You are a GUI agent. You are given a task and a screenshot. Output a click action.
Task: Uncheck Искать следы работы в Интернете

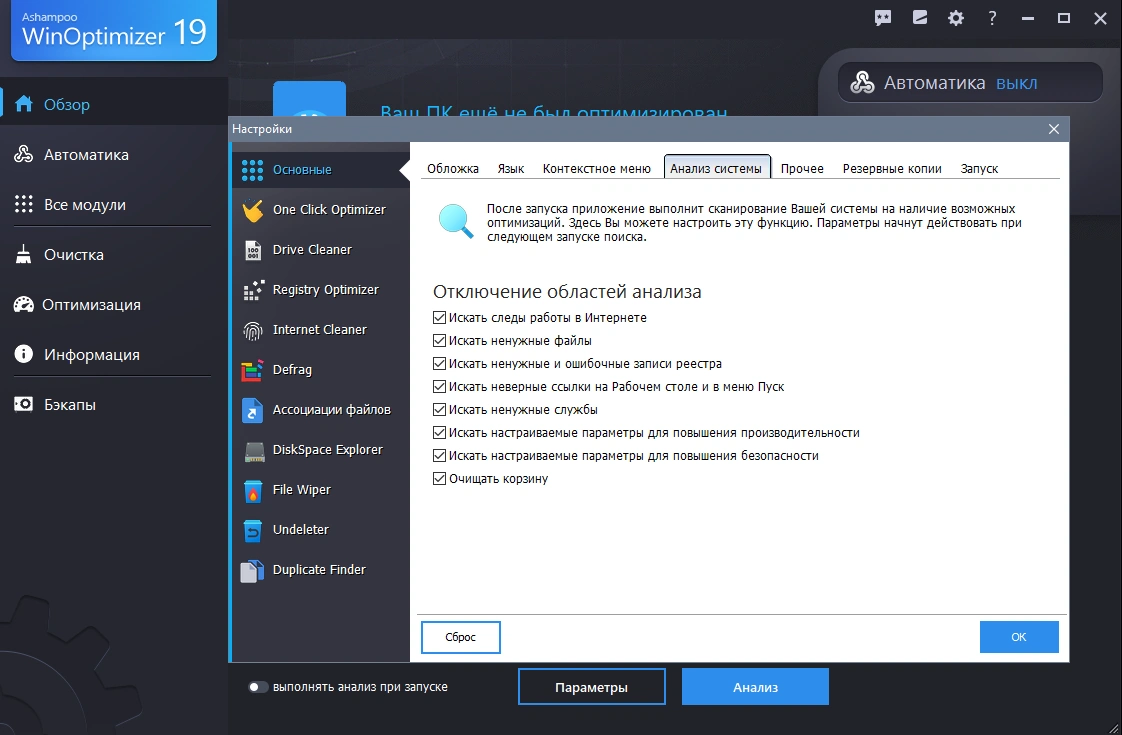pos(439,318)
